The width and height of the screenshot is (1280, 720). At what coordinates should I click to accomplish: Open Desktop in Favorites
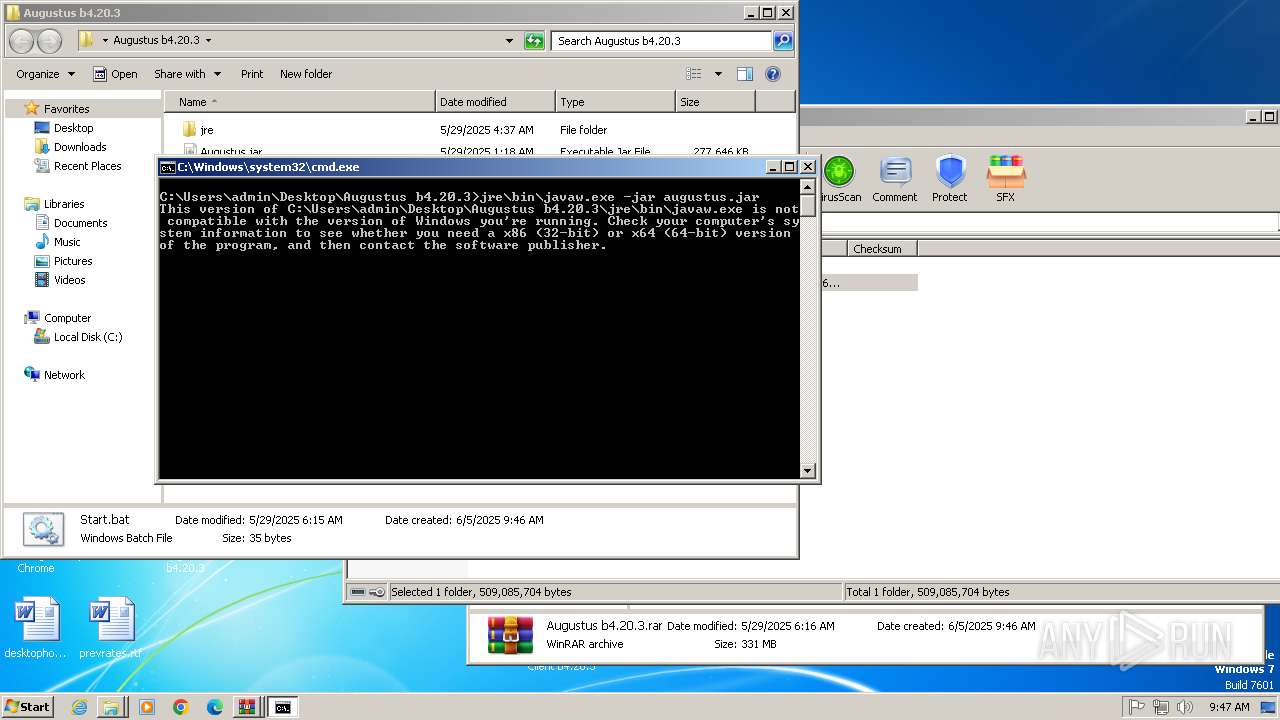[x=73, y=128]
